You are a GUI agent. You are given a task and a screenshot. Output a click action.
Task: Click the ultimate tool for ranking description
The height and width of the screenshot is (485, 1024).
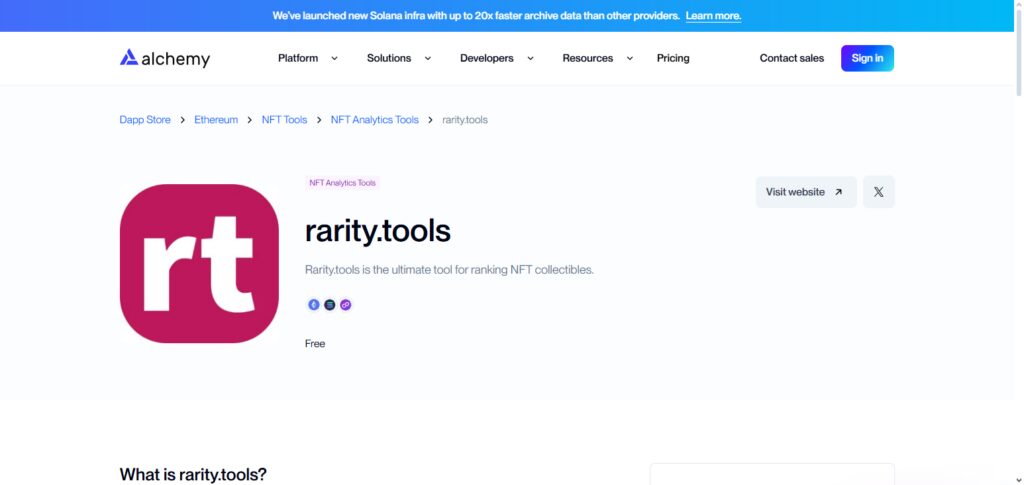(x=449, y=270)
